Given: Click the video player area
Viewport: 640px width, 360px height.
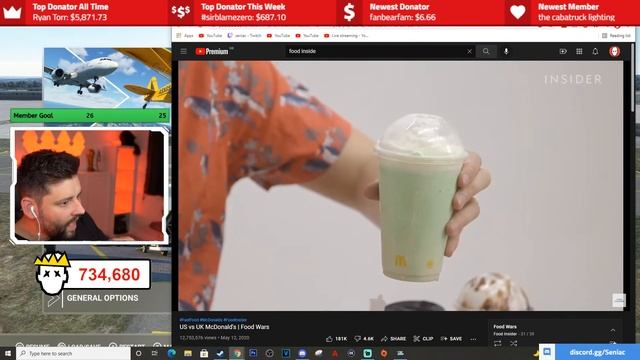Looking at the screenshot, I should pyautogui.click(x=401, y=186).
